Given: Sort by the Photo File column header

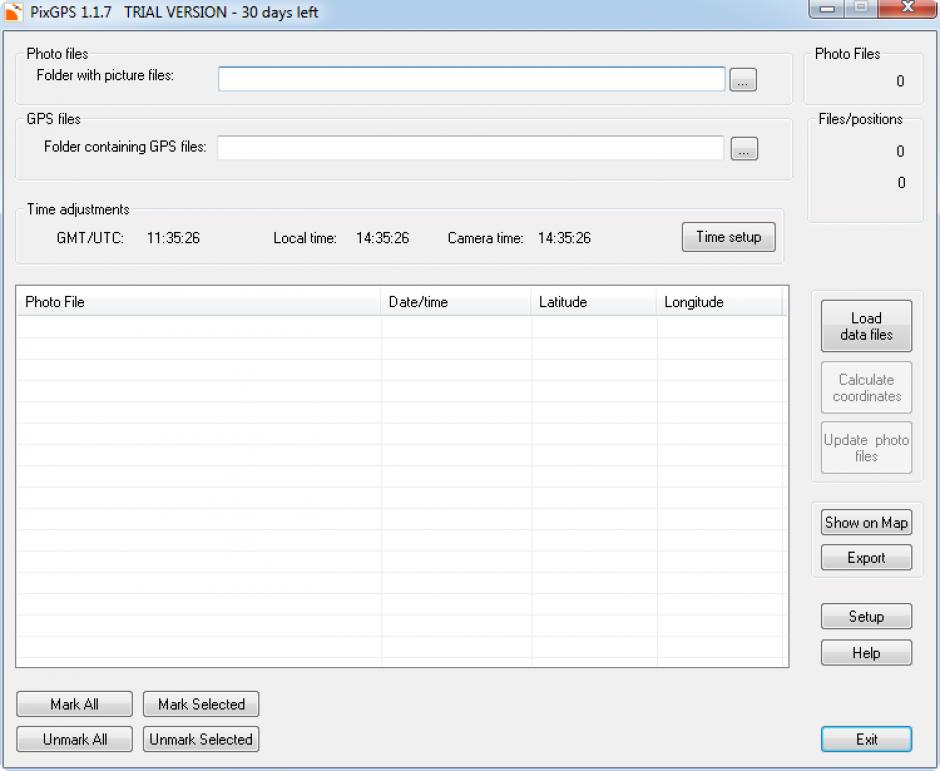Looking at the screenshot, I should point(198,302).
